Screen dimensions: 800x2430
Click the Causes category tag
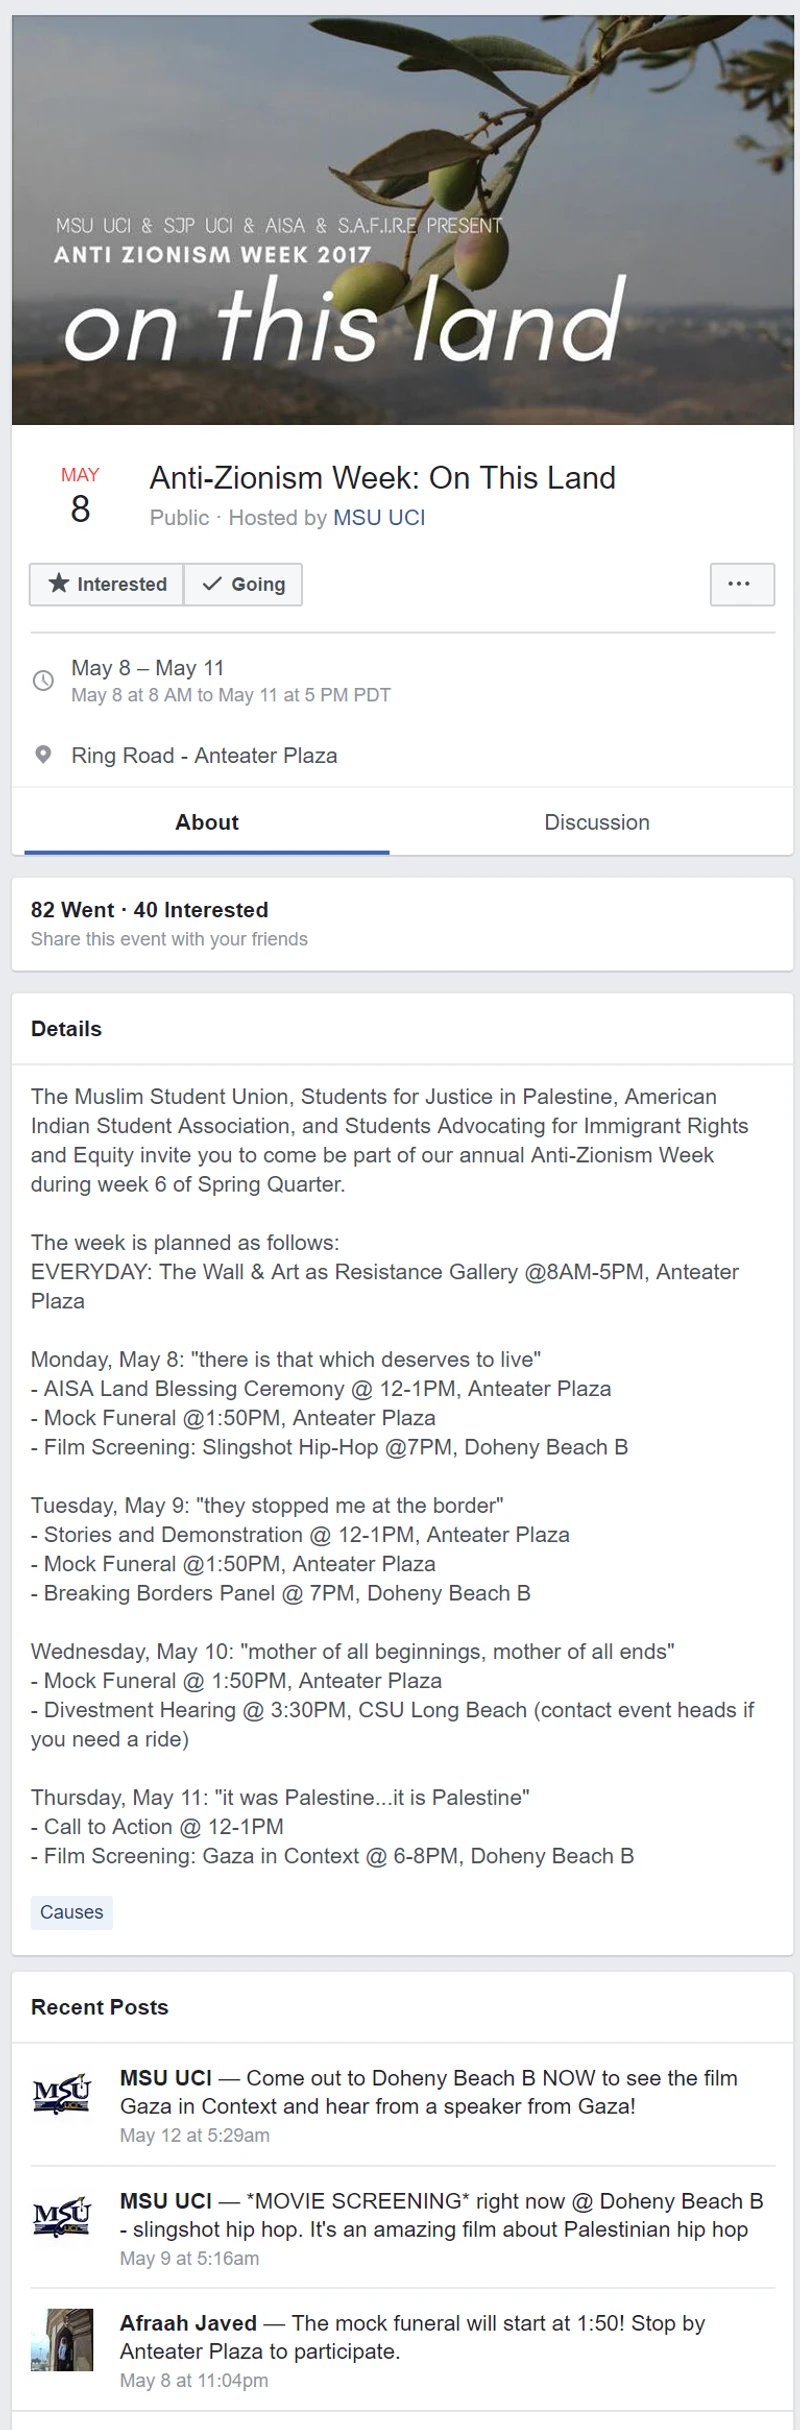pos(71,1912)
